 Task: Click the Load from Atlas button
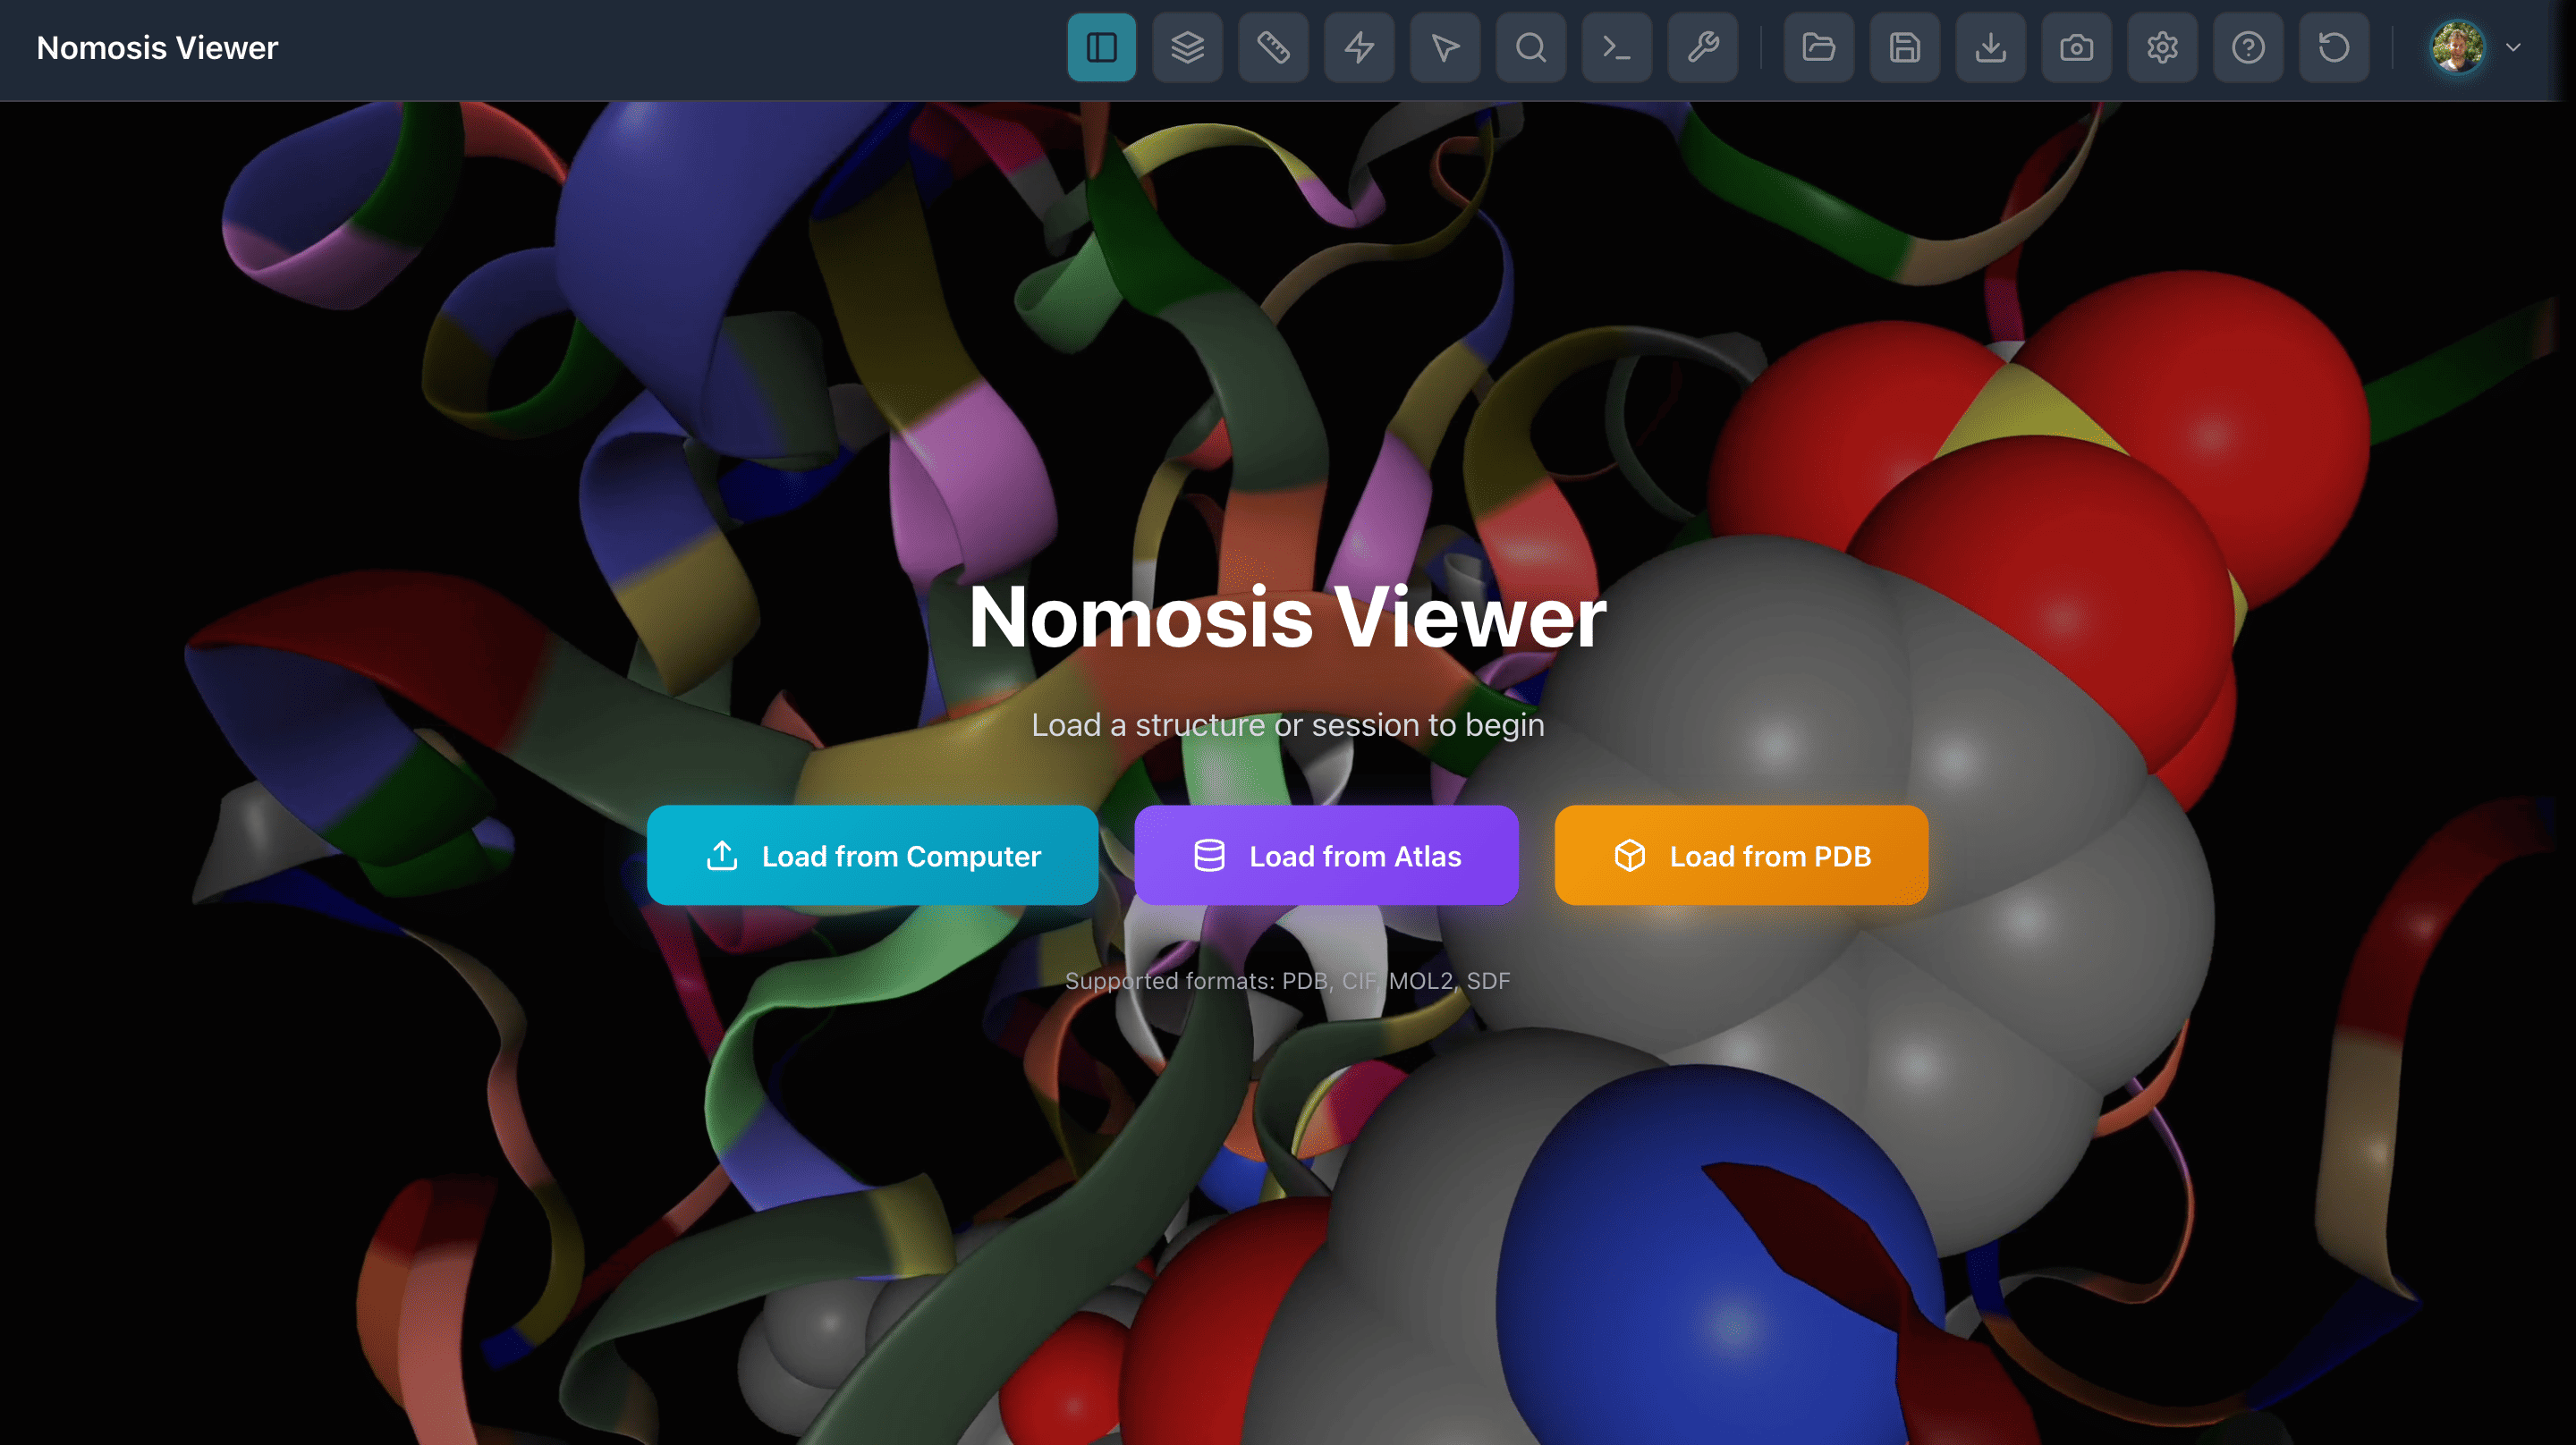coord(1326,855)
